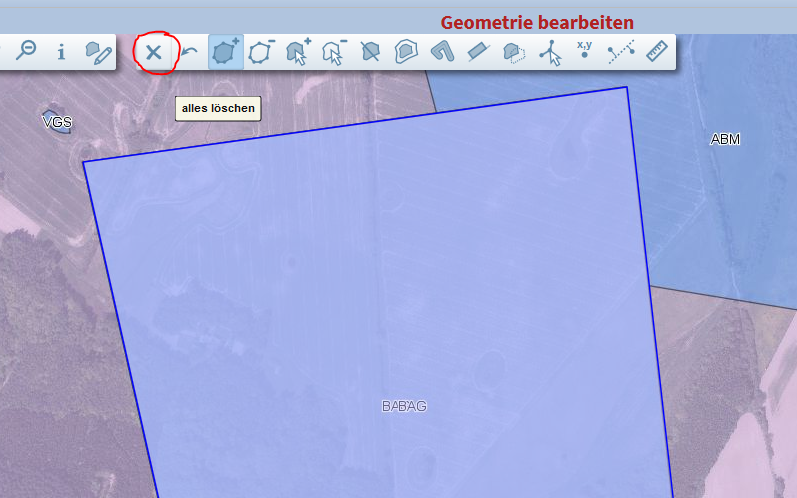Click the polygon edit pencil icon

(x=97, y=52)
